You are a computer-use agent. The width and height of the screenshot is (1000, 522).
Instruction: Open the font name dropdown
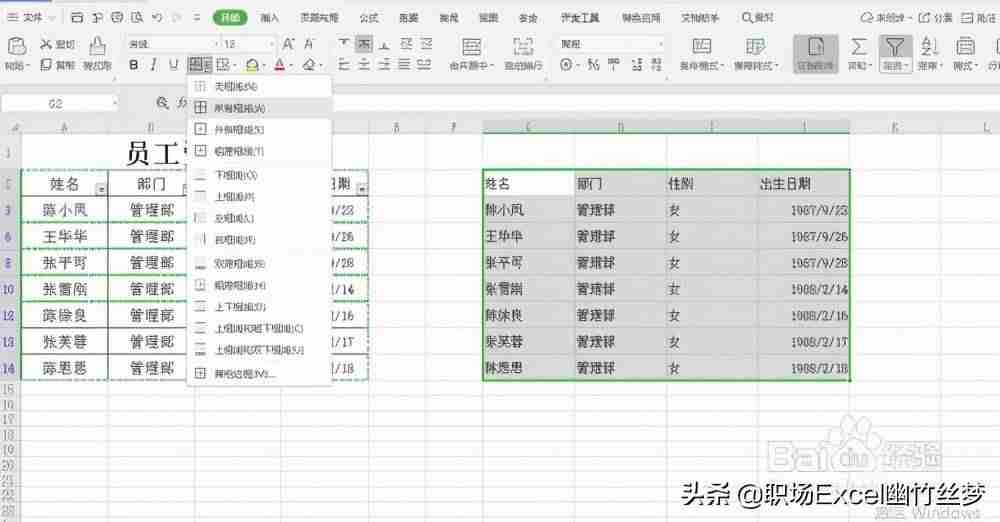coord(215,44)
